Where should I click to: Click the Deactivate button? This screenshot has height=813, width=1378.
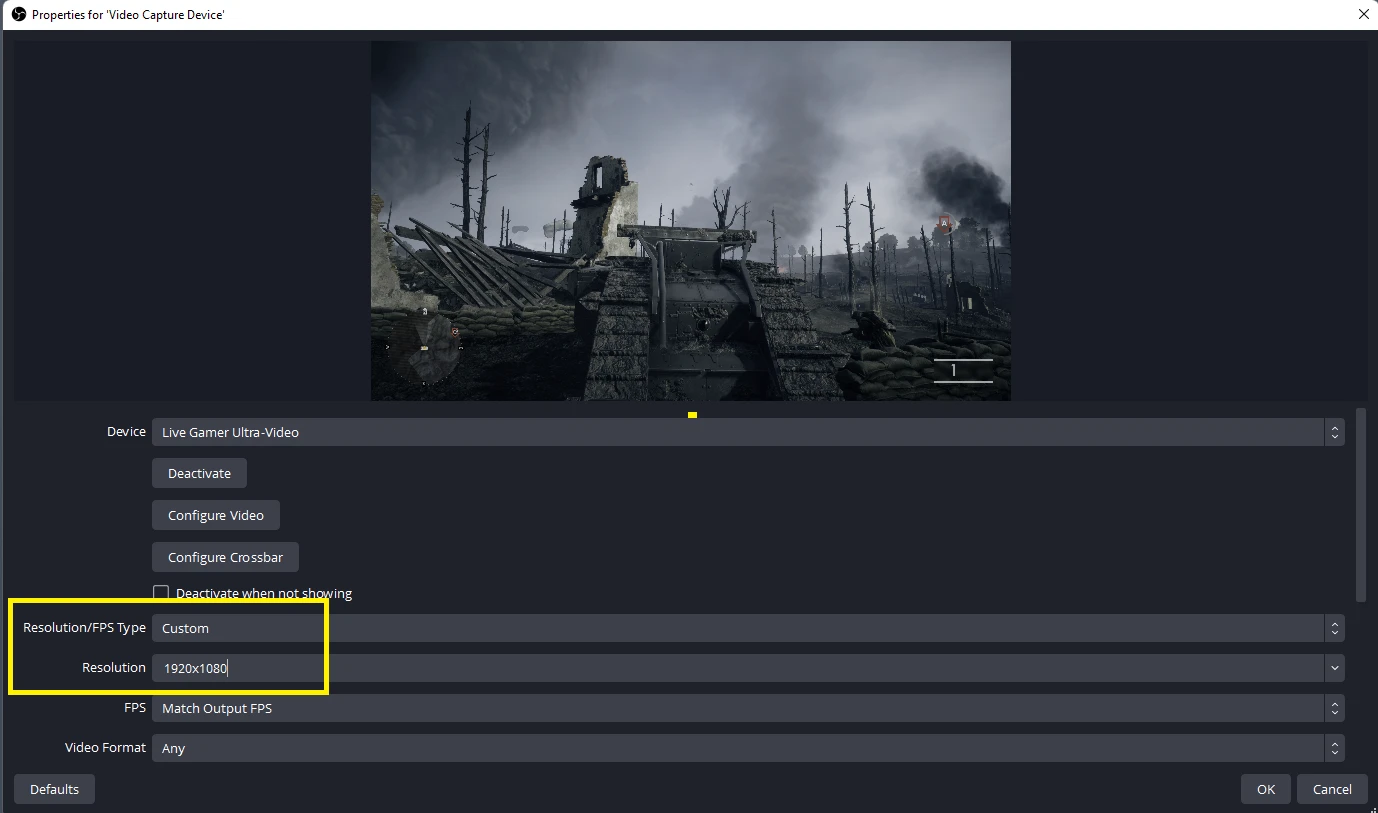tap(199, 473)
